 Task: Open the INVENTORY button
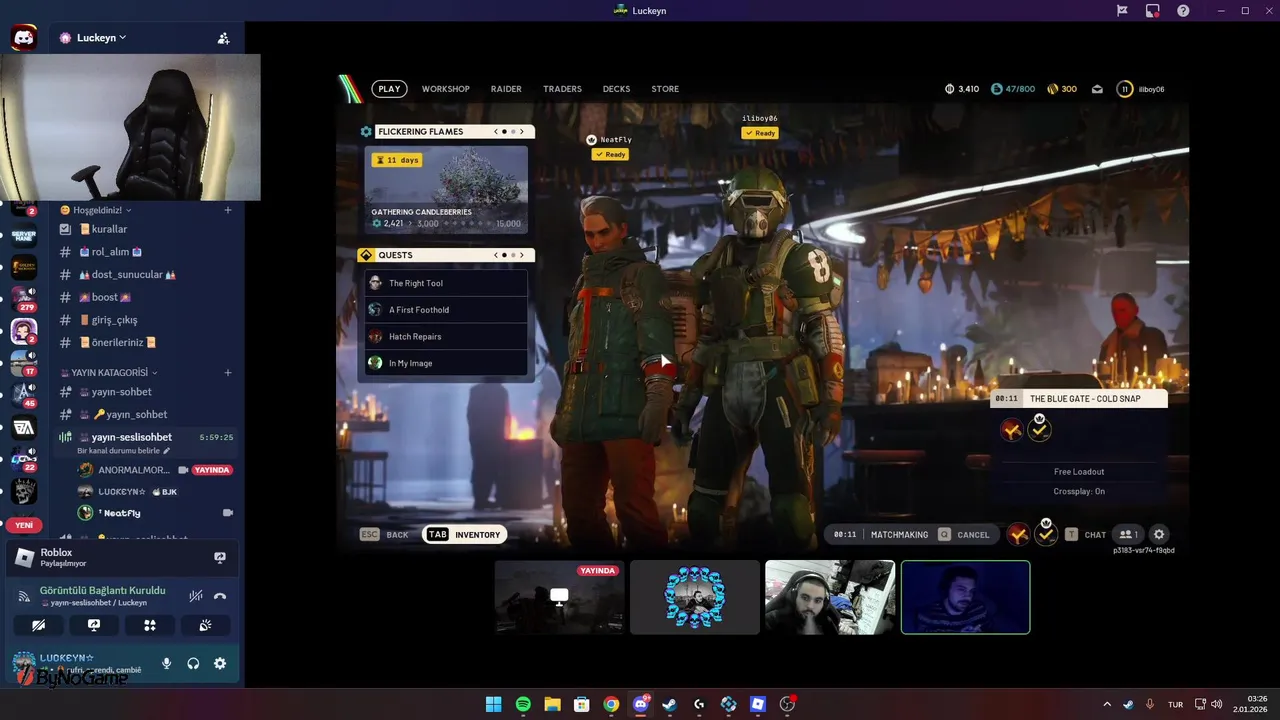click(465, 534)
